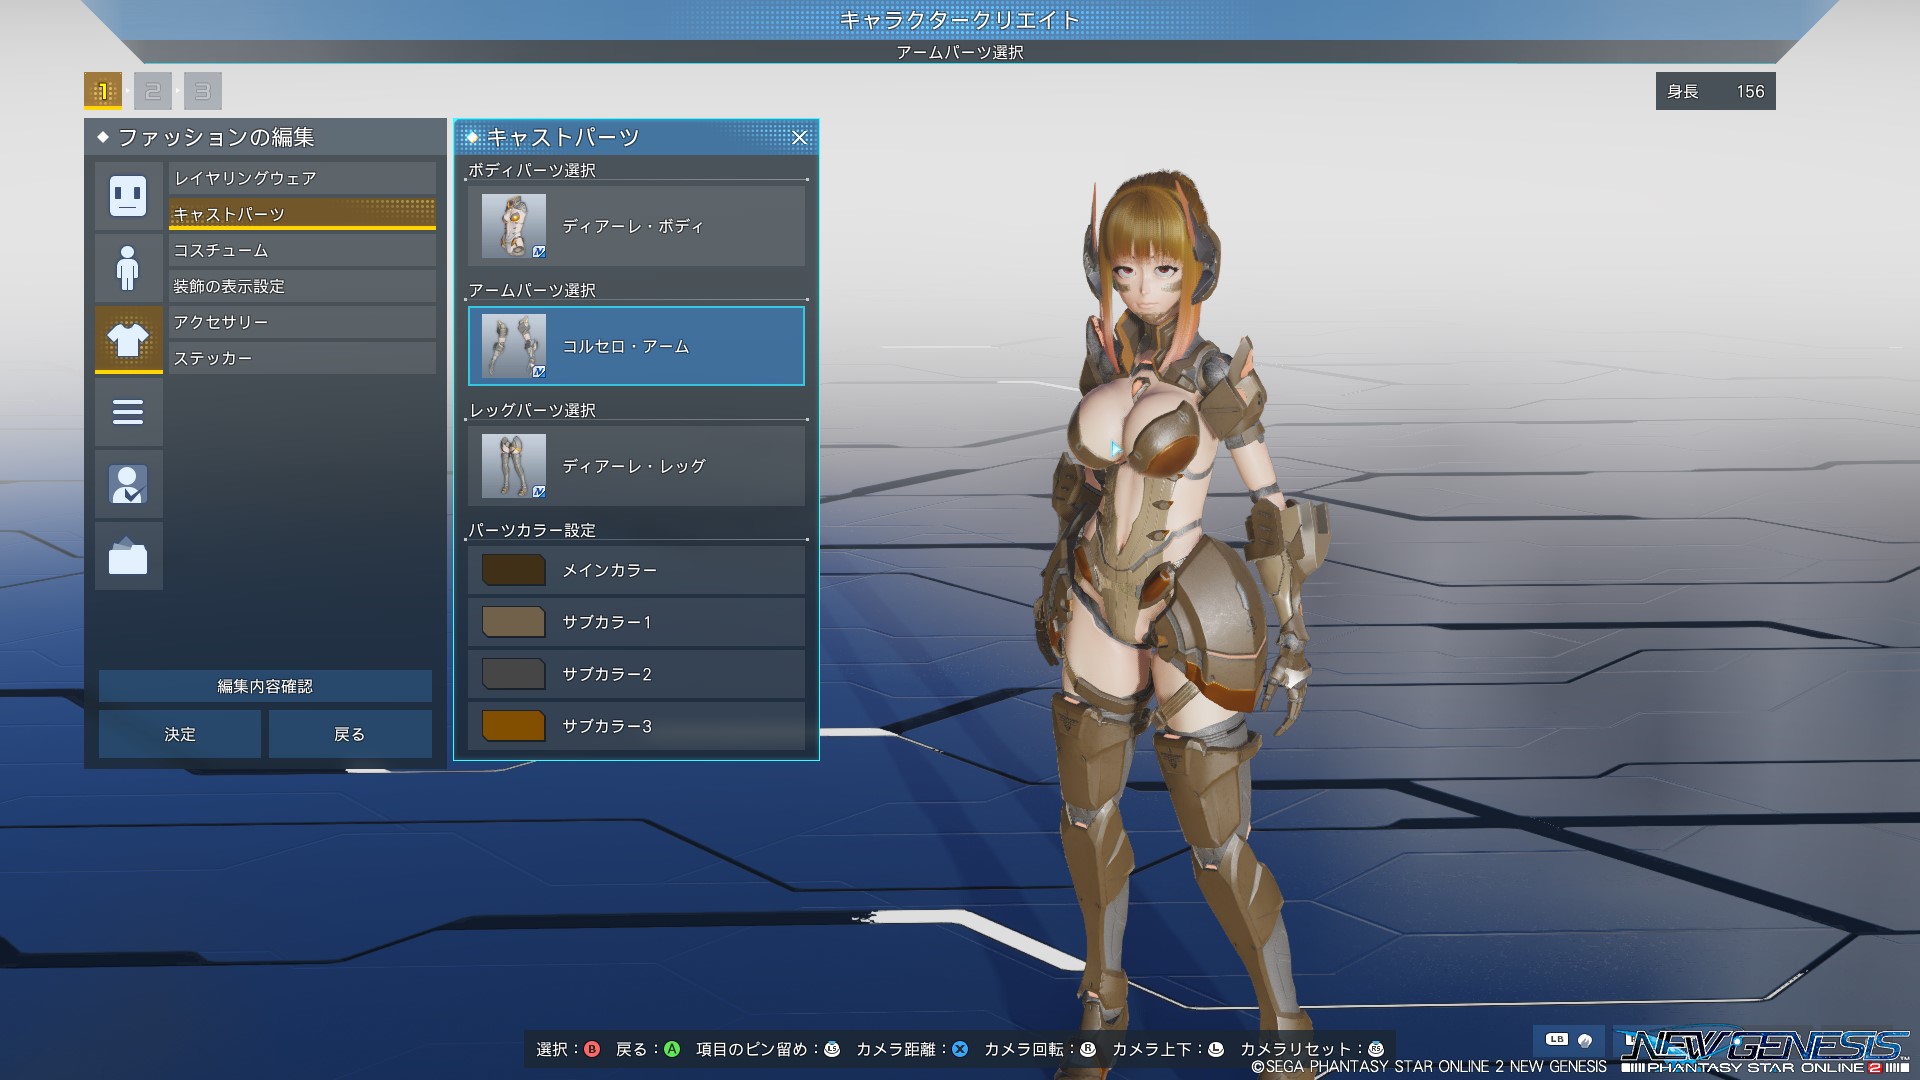Open サブカラー3 orange swatch
The height and width of the screenshot is (1080, 1920).
tap(514, 726)
